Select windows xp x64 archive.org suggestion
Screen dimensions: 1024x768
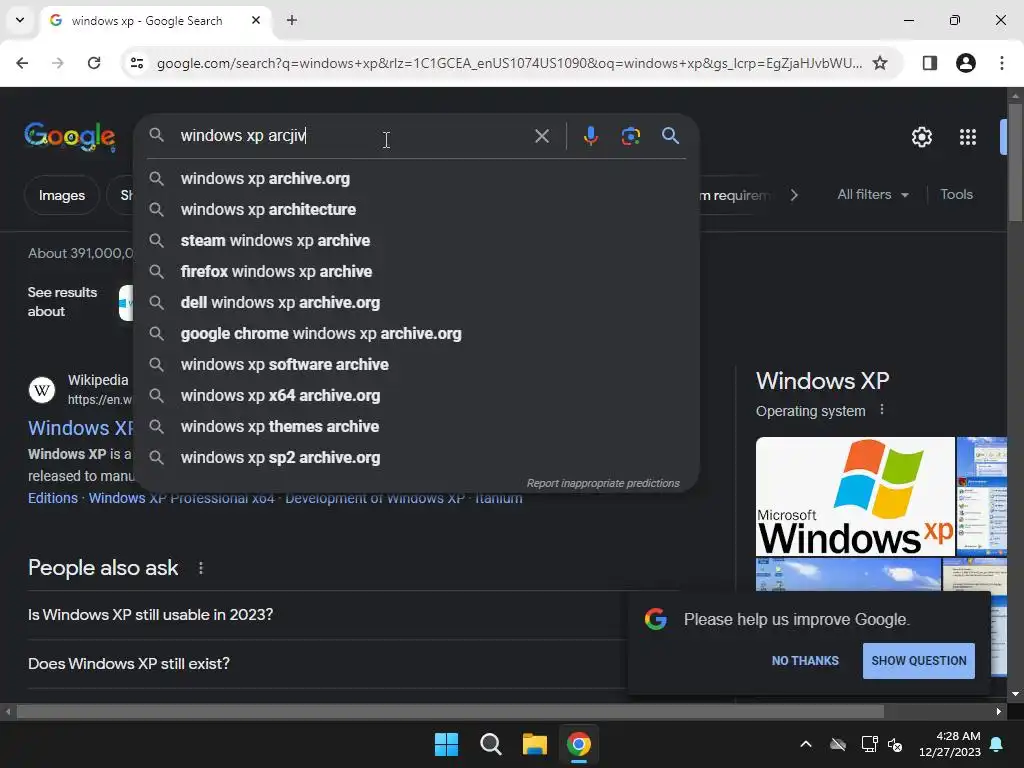point(417,396)
